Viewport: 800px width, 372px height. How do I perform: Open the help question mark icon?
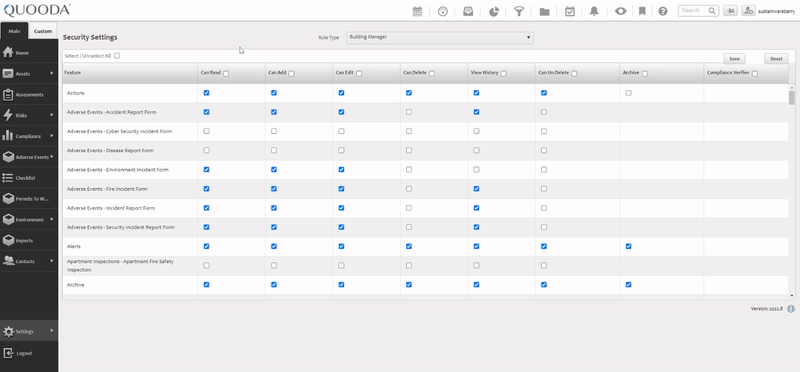click(663, 11)
